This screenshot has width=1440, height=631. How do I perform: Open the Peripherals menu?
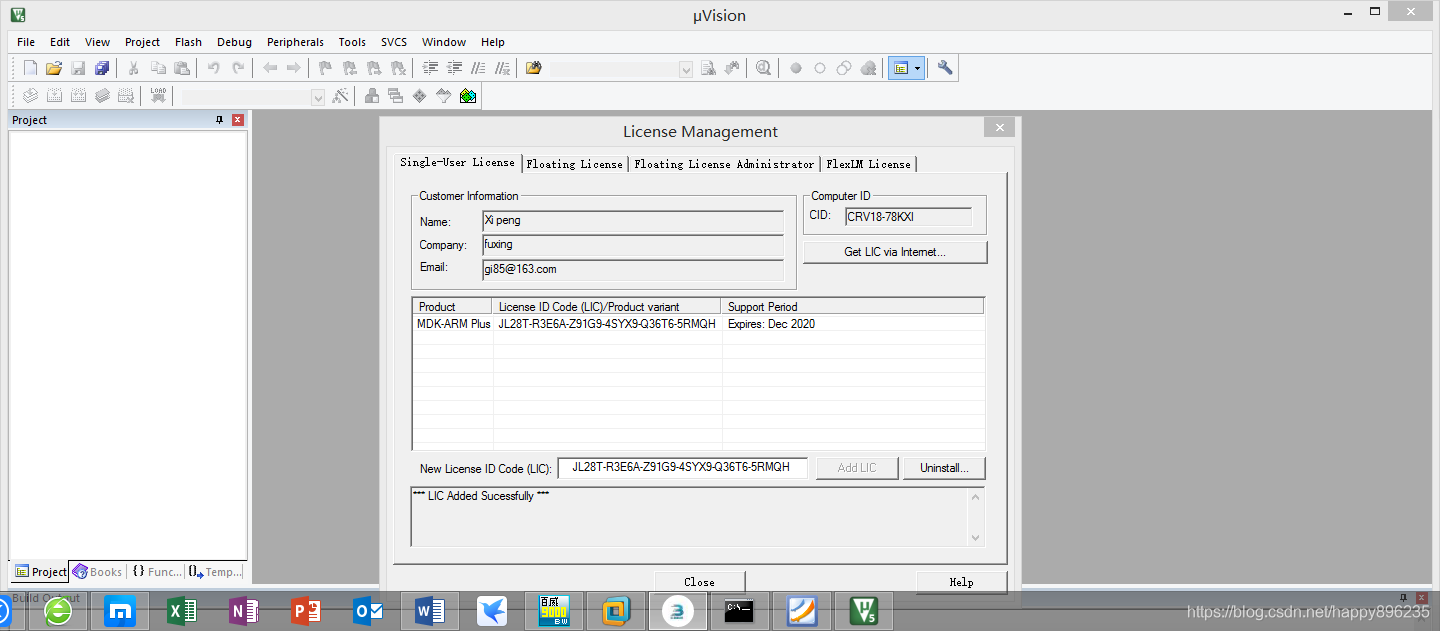(x=295, y=42)
